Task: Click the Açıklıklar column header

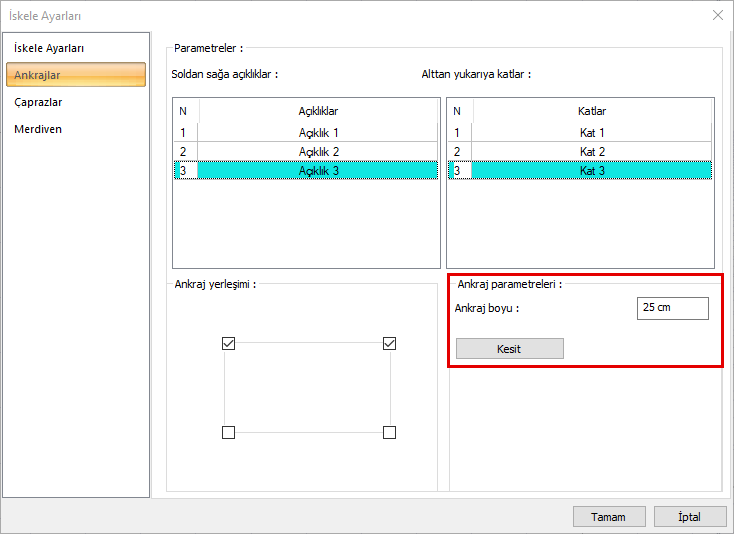Action: (x=318, y=111)
